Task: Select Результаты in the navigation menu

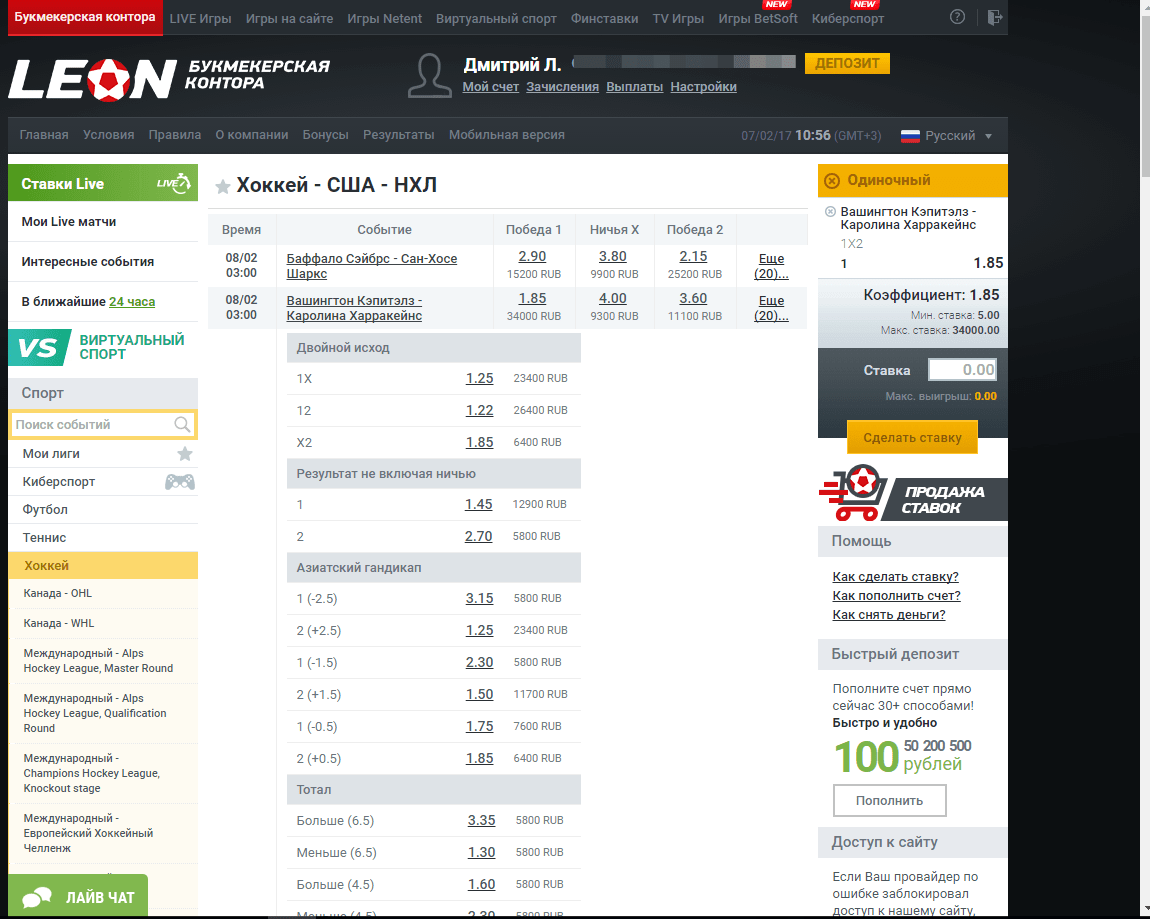Action: (x=398, y=135)
